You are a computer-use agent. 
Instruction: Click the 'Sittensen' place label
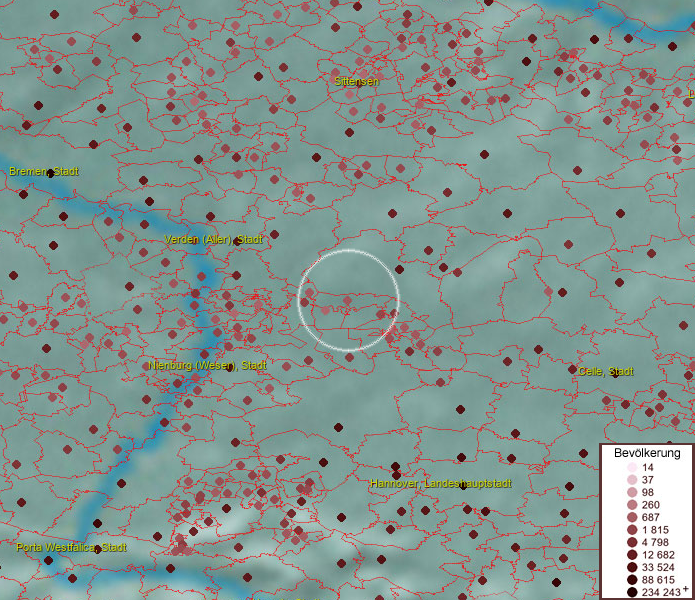[356, 81]
